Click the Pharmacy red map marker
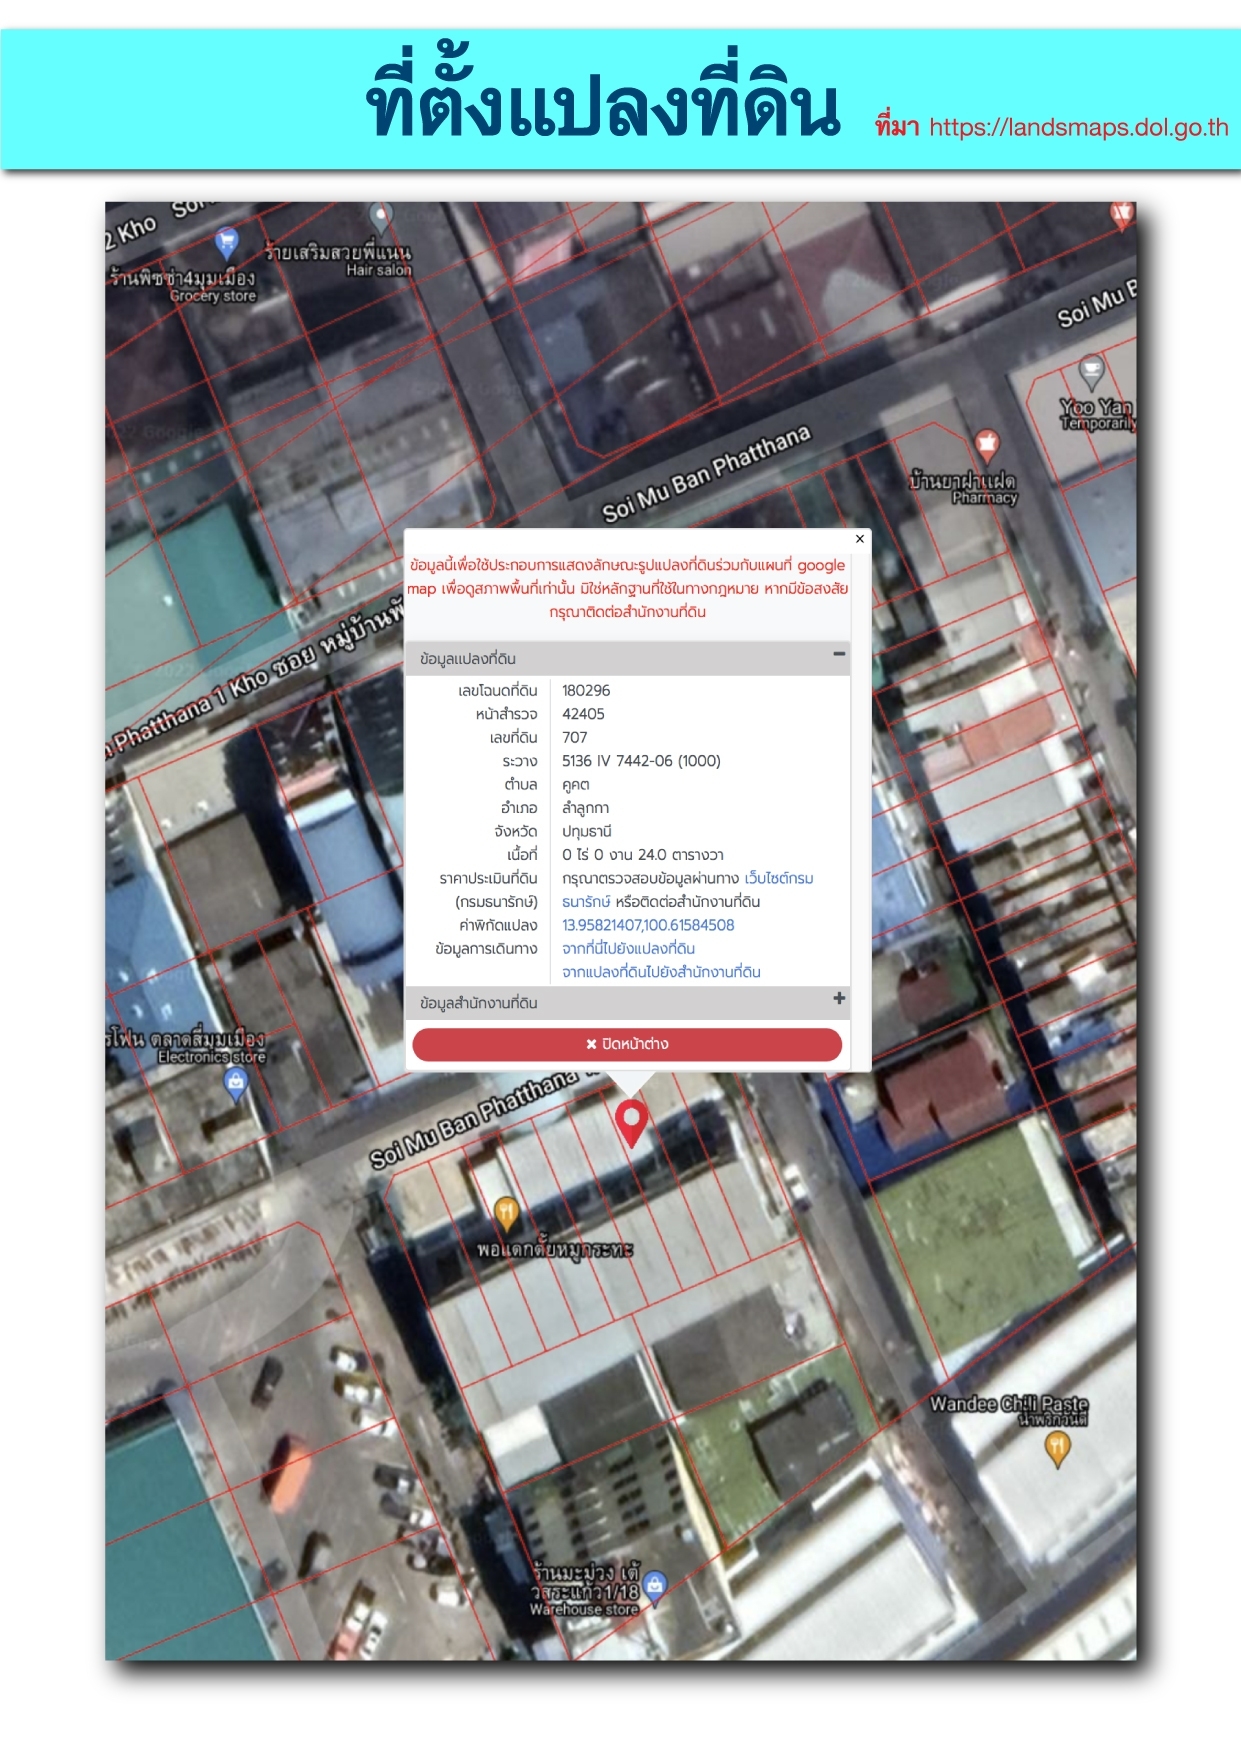 [987, 445]
